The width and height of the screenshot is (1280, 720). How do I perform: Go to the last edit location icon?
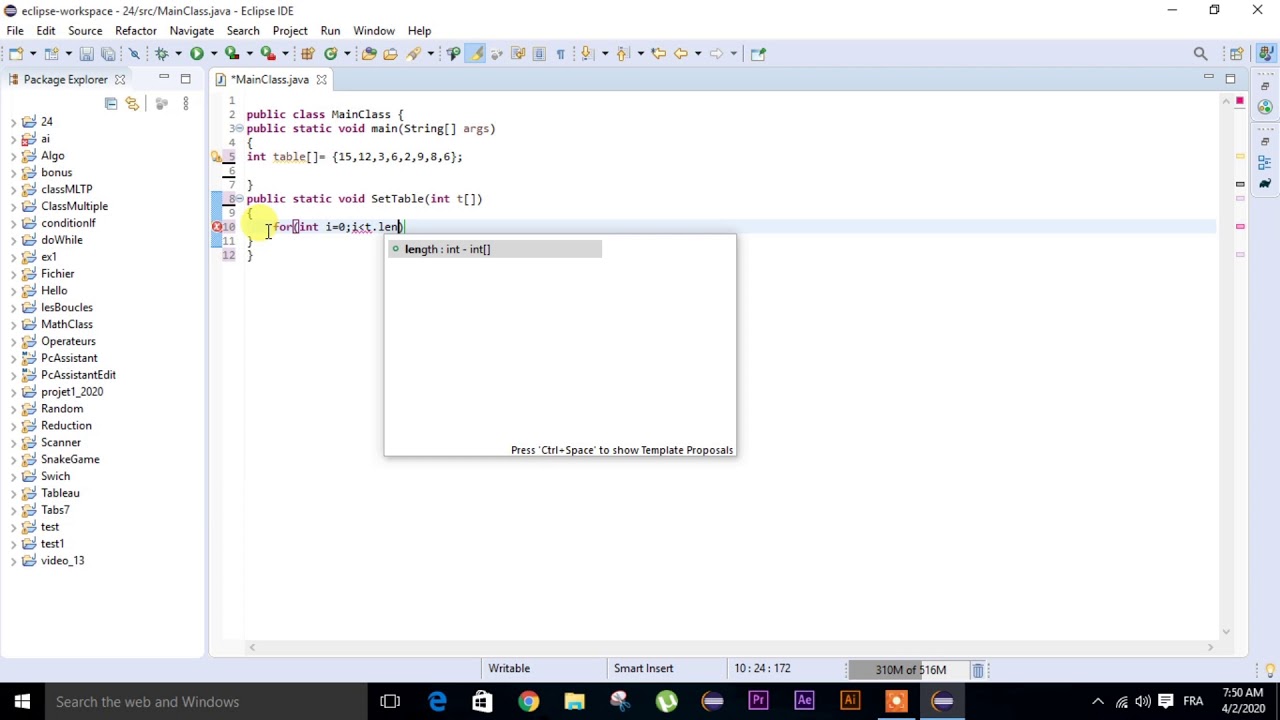[x=658, y=54]
